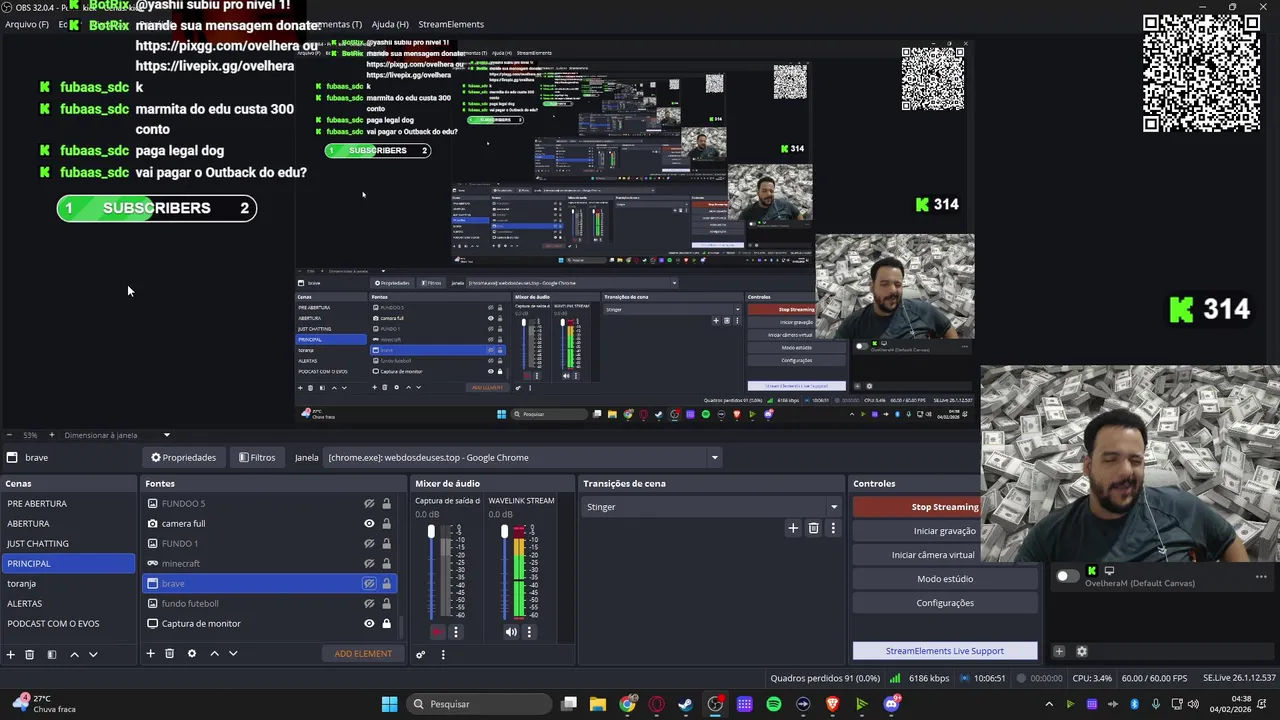Open OvelheraM canvas three-dot options
Image resolution: width=1280 pixels, height=720 pixels.
pyautogui.click(x=1261, y=577)
